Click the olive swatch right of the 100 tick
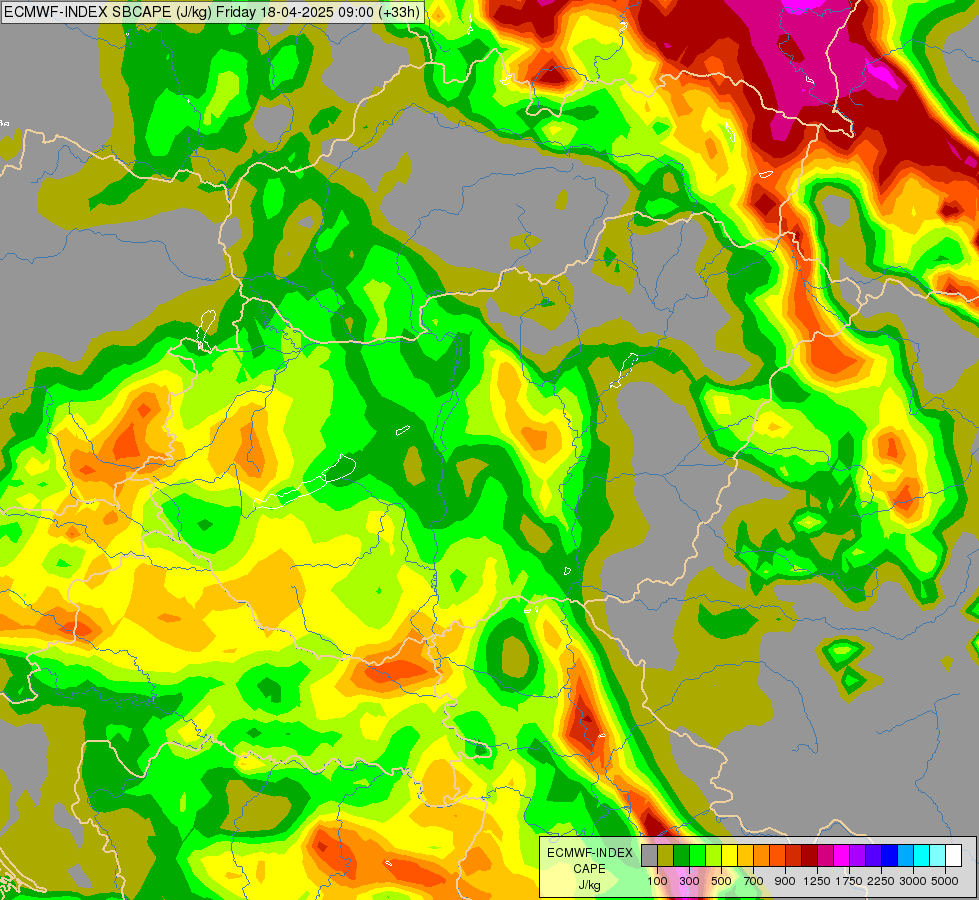 coord(666,855)
